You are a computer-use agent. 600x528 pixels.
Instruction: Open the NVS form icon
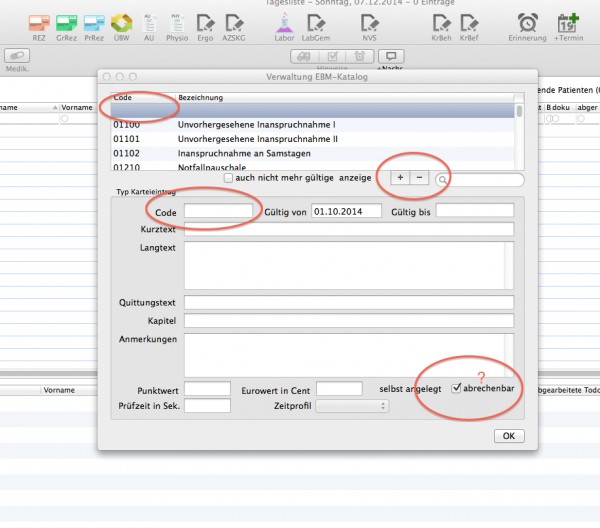pyautogui.click(x=369, y=24)
